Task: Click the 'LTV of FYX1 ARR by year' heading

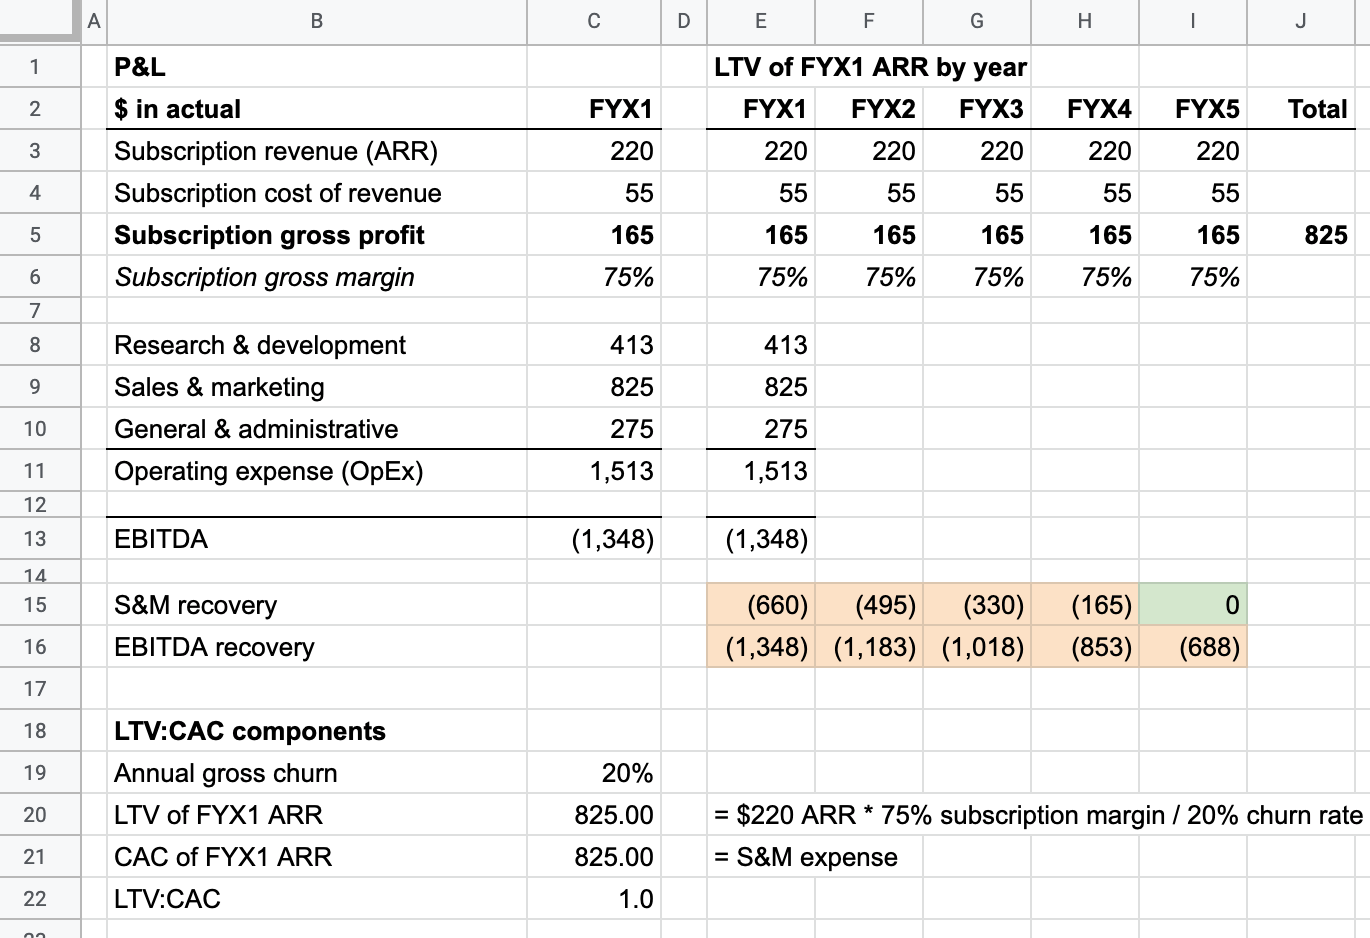Action: click(x=869, y=67)
